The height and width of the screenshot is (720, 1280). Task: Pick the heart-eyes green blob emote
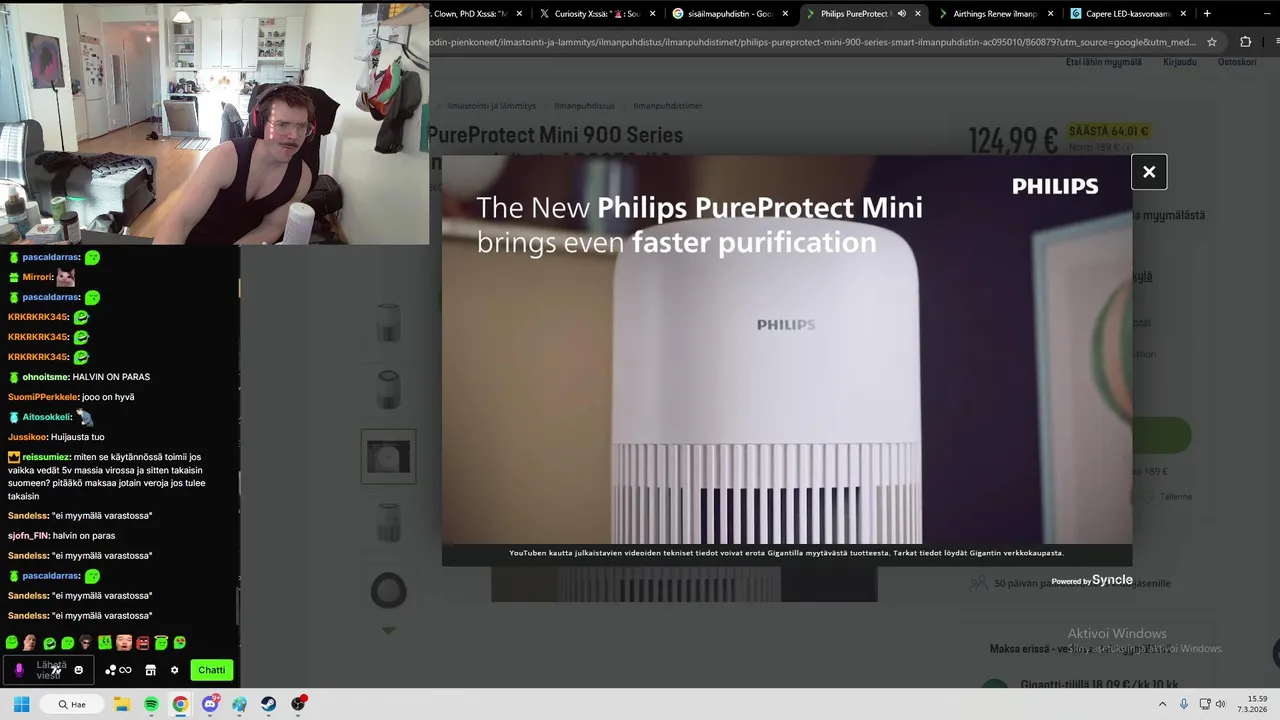(x=180, y=643)
